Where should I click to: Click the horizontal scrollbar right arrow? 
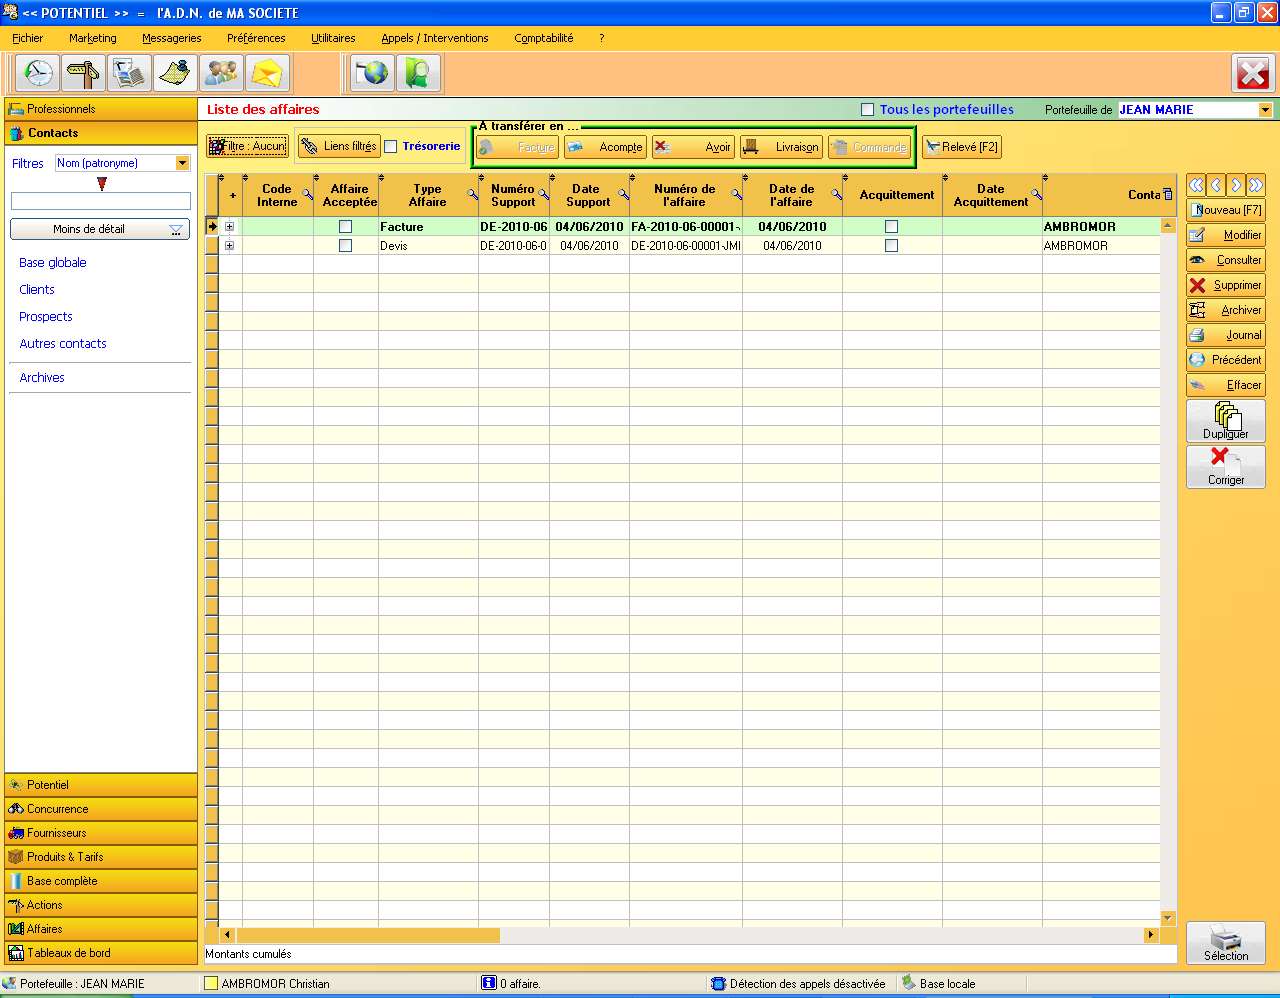[x=1151, y=935]
